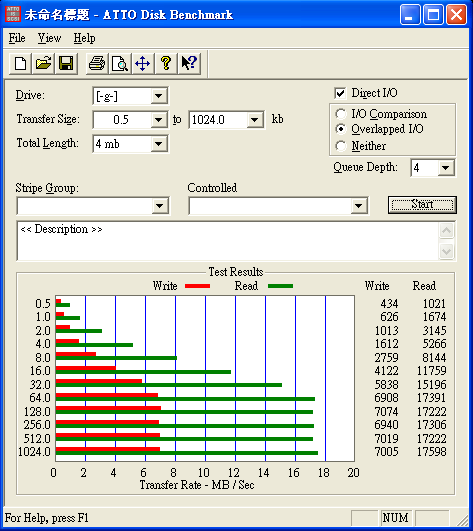
Task: Minimize the ATTO Disk Benchmark window
Action: (410, 15)
